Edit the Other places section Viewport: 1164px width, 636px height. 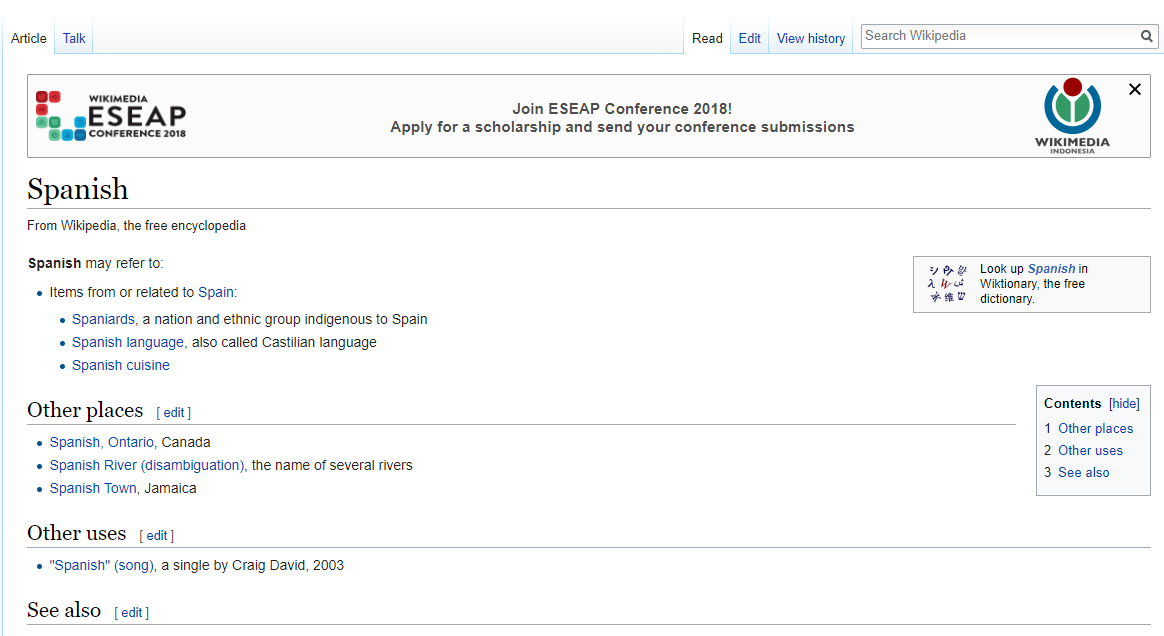pos(174,412)
